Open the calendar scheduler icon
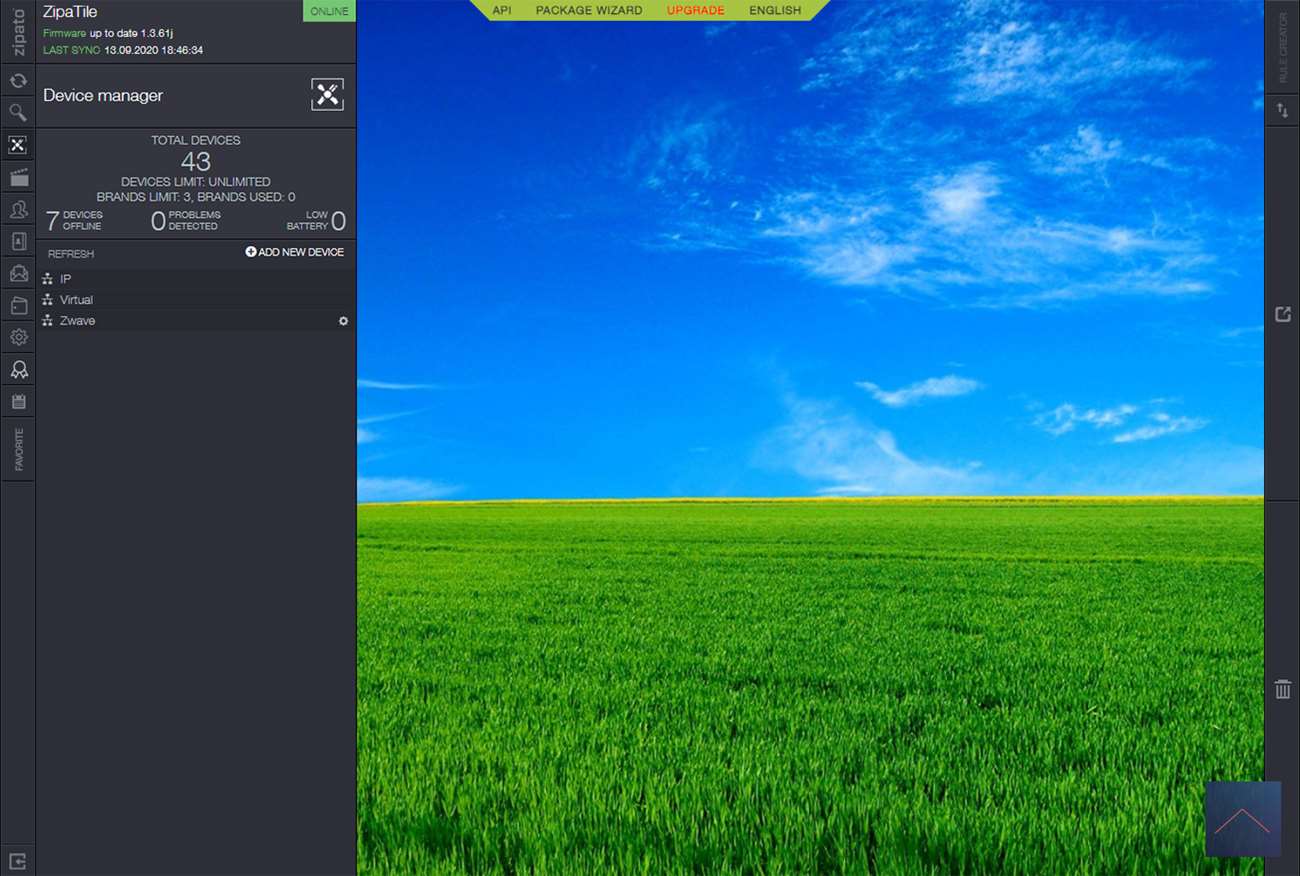 pyautogui.click(x=18, y=402)
